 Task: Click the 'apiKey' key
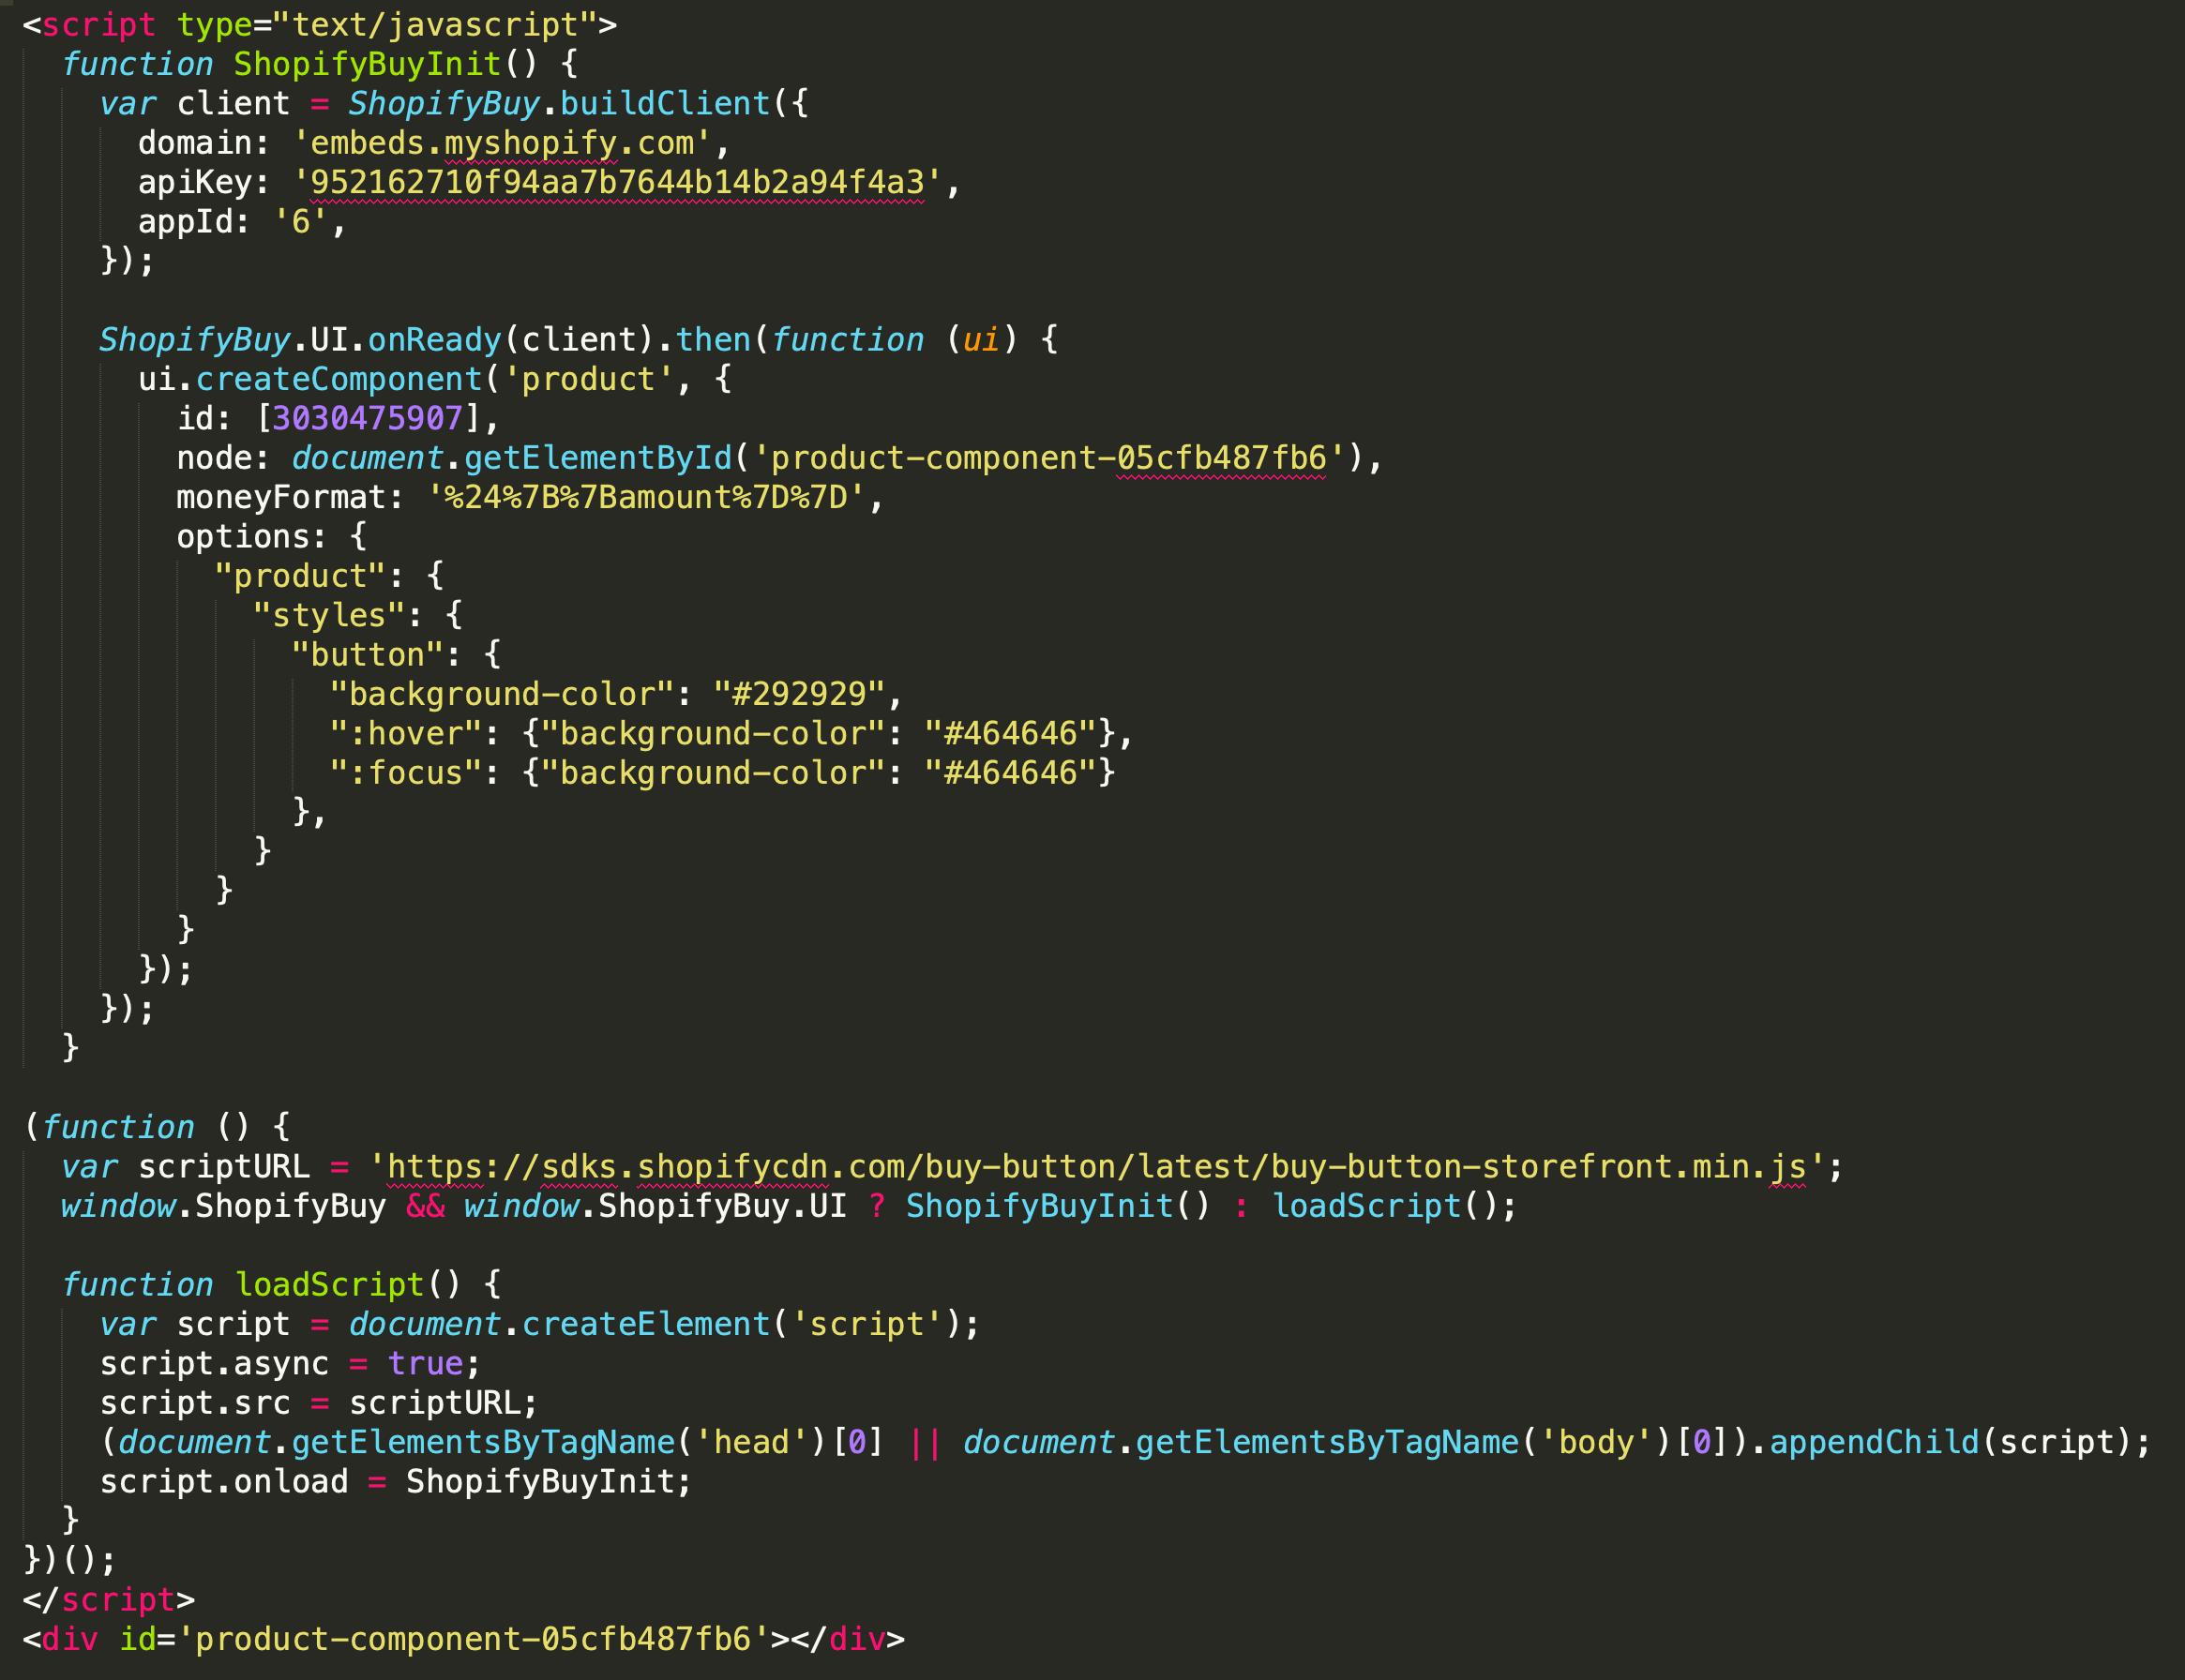point(195,182)
